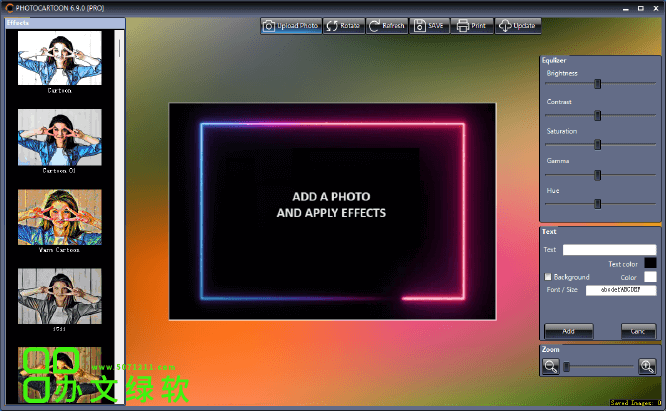Rotate the photo using the Rotate button

tap(343, 26)
